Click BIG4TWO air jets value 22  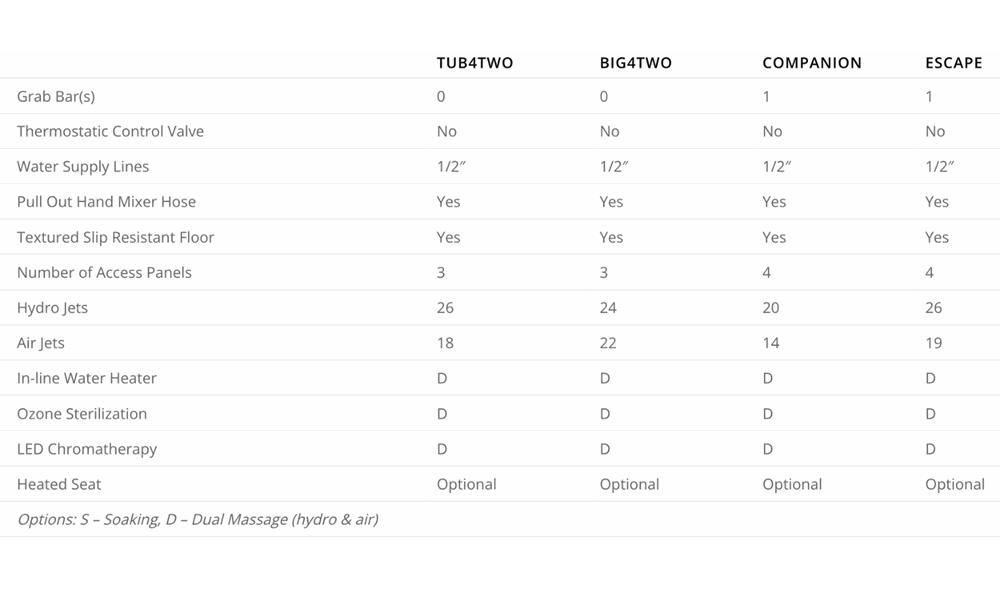608,343
